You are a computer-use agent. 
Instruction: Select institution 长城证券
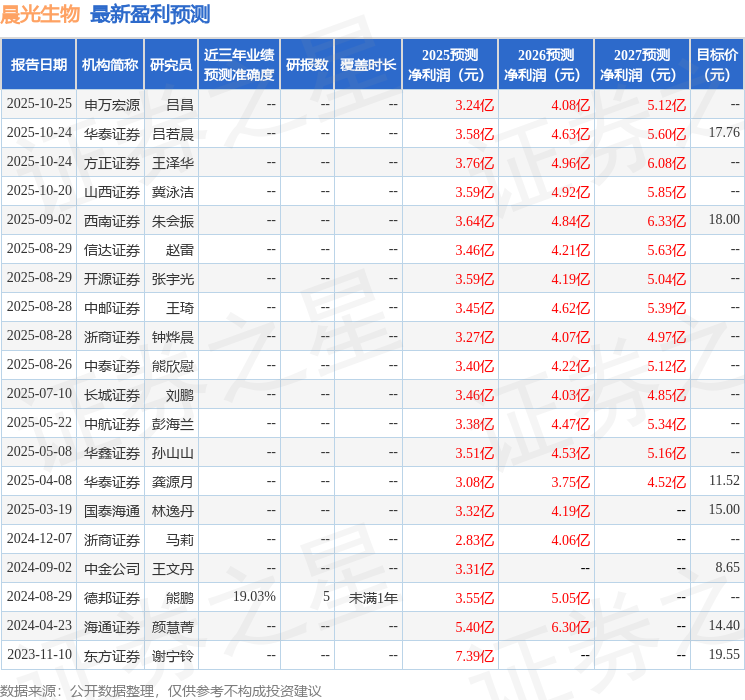pos(112,394)
